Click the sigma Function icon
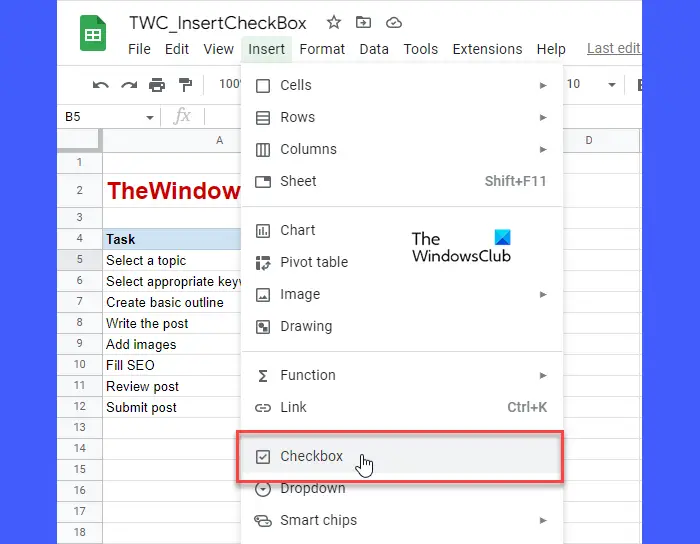This screenshot has height=544, width=700. 262,376
